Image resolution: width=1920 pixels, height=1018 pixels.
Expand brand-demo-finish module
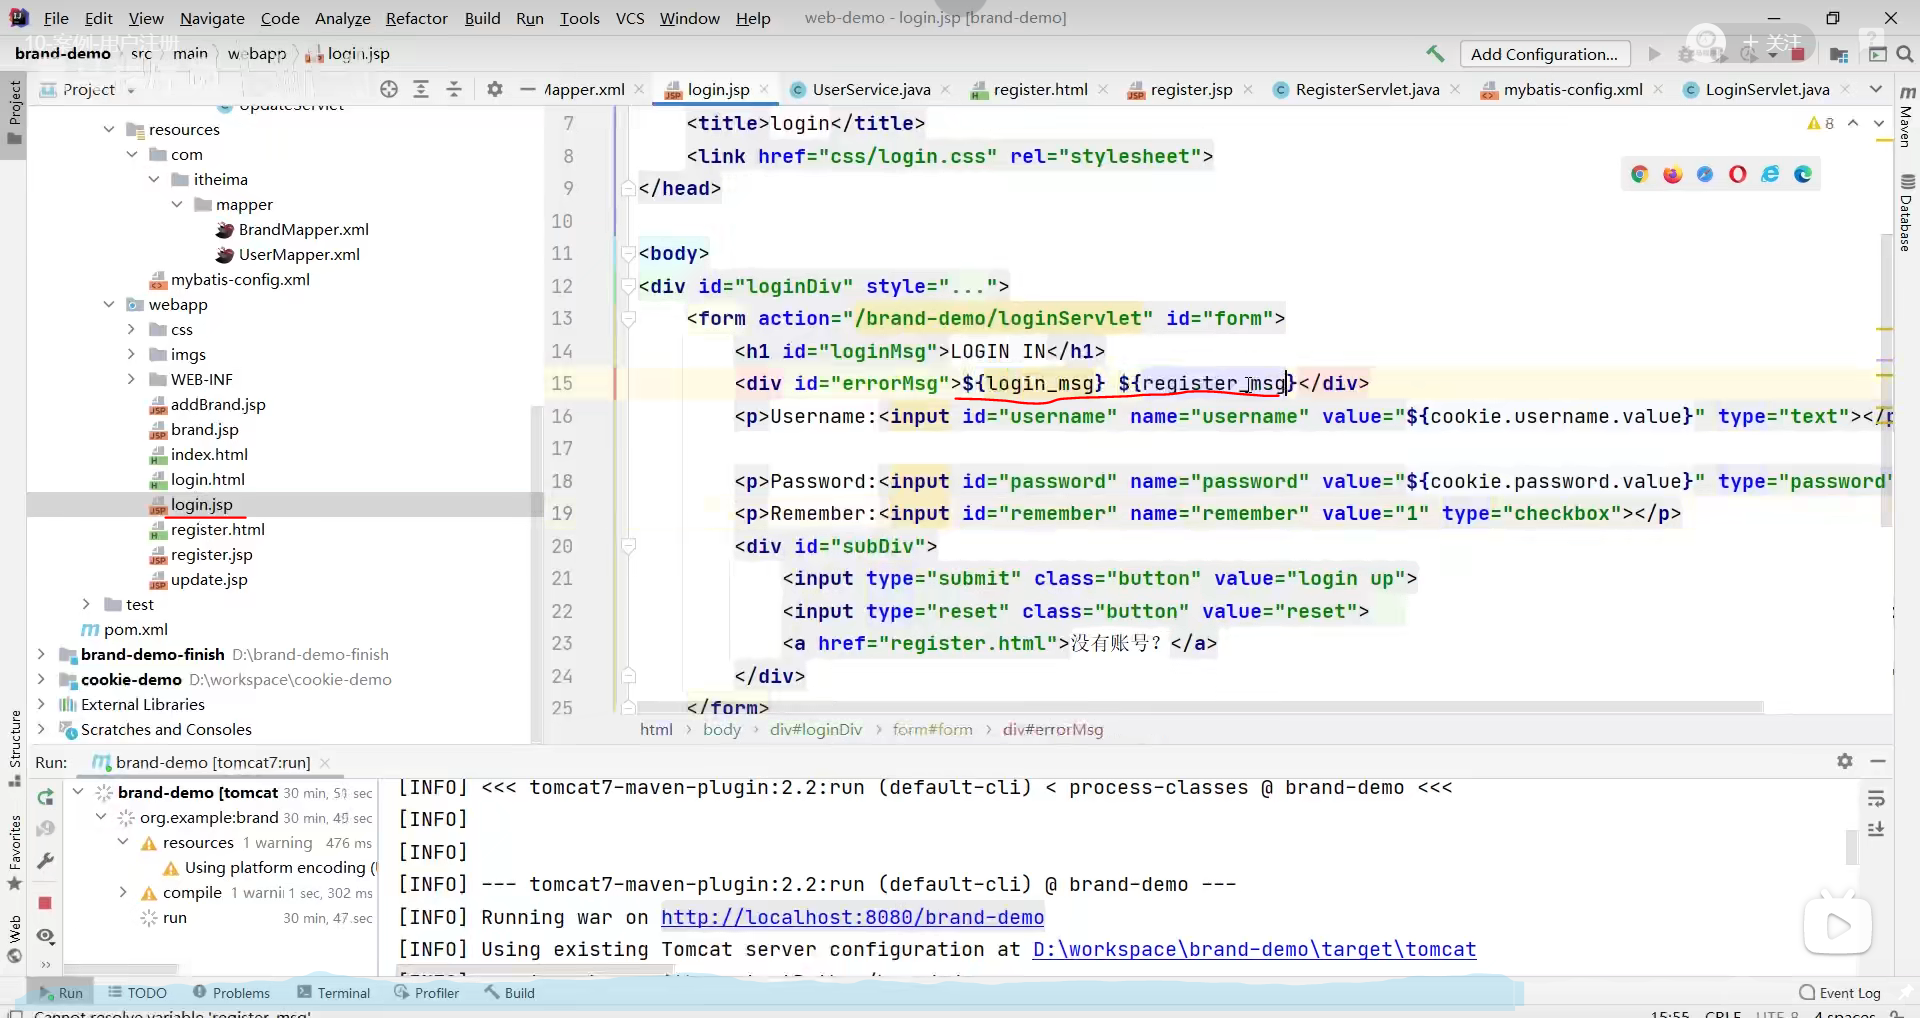(x=41, y=654)
